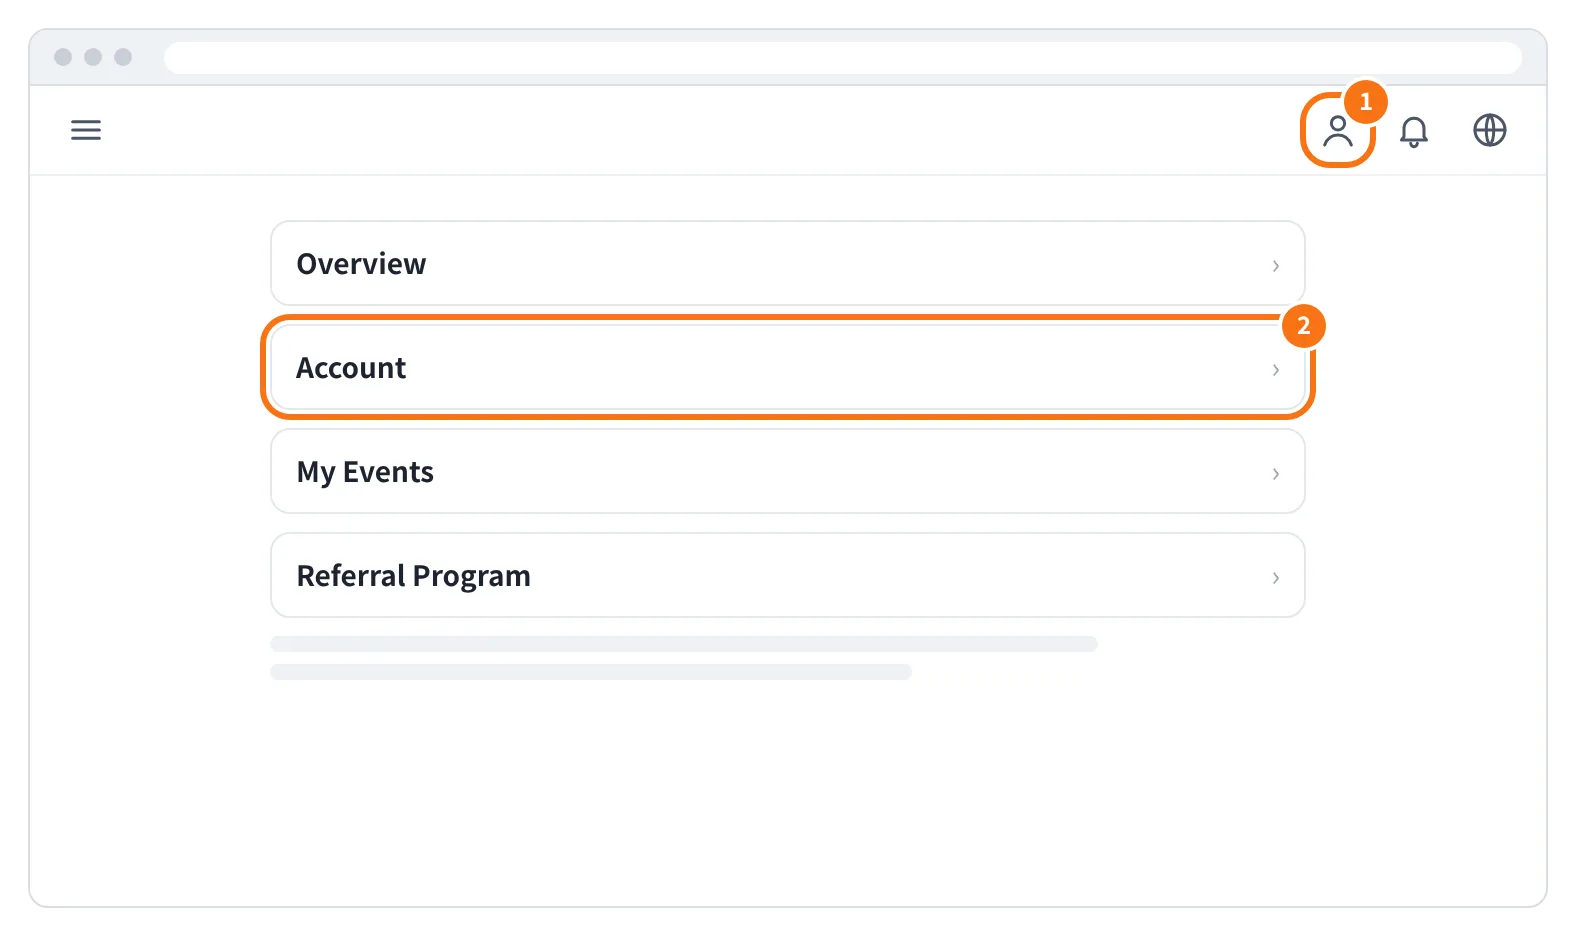This screenshot has width=1576, height=936.
Task: Open the Overview menu item
Action: click(788, 263)
